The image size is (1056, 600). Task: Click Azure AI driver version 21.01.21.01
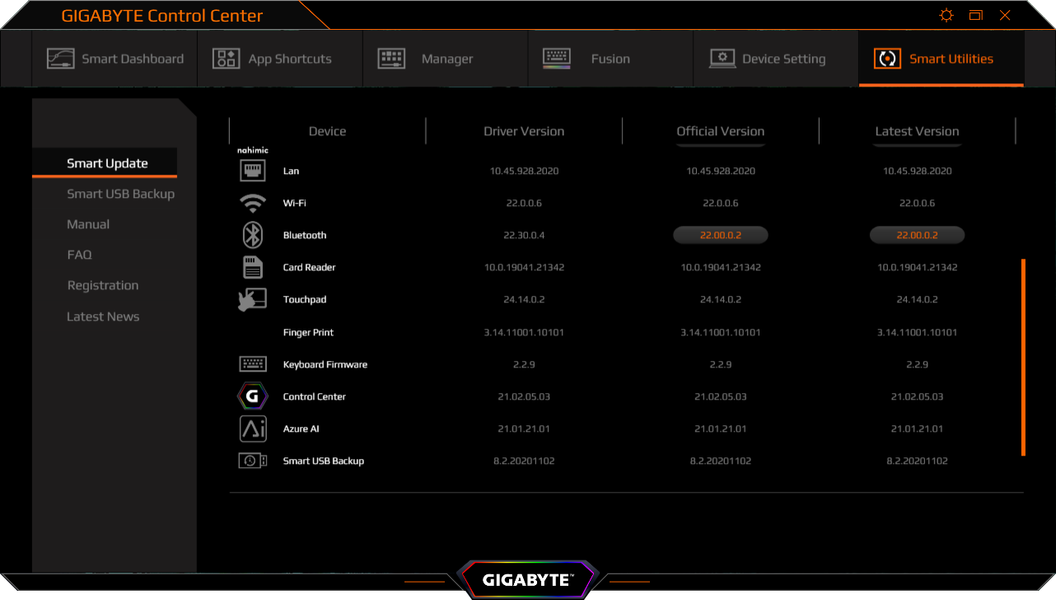[524, 429]
